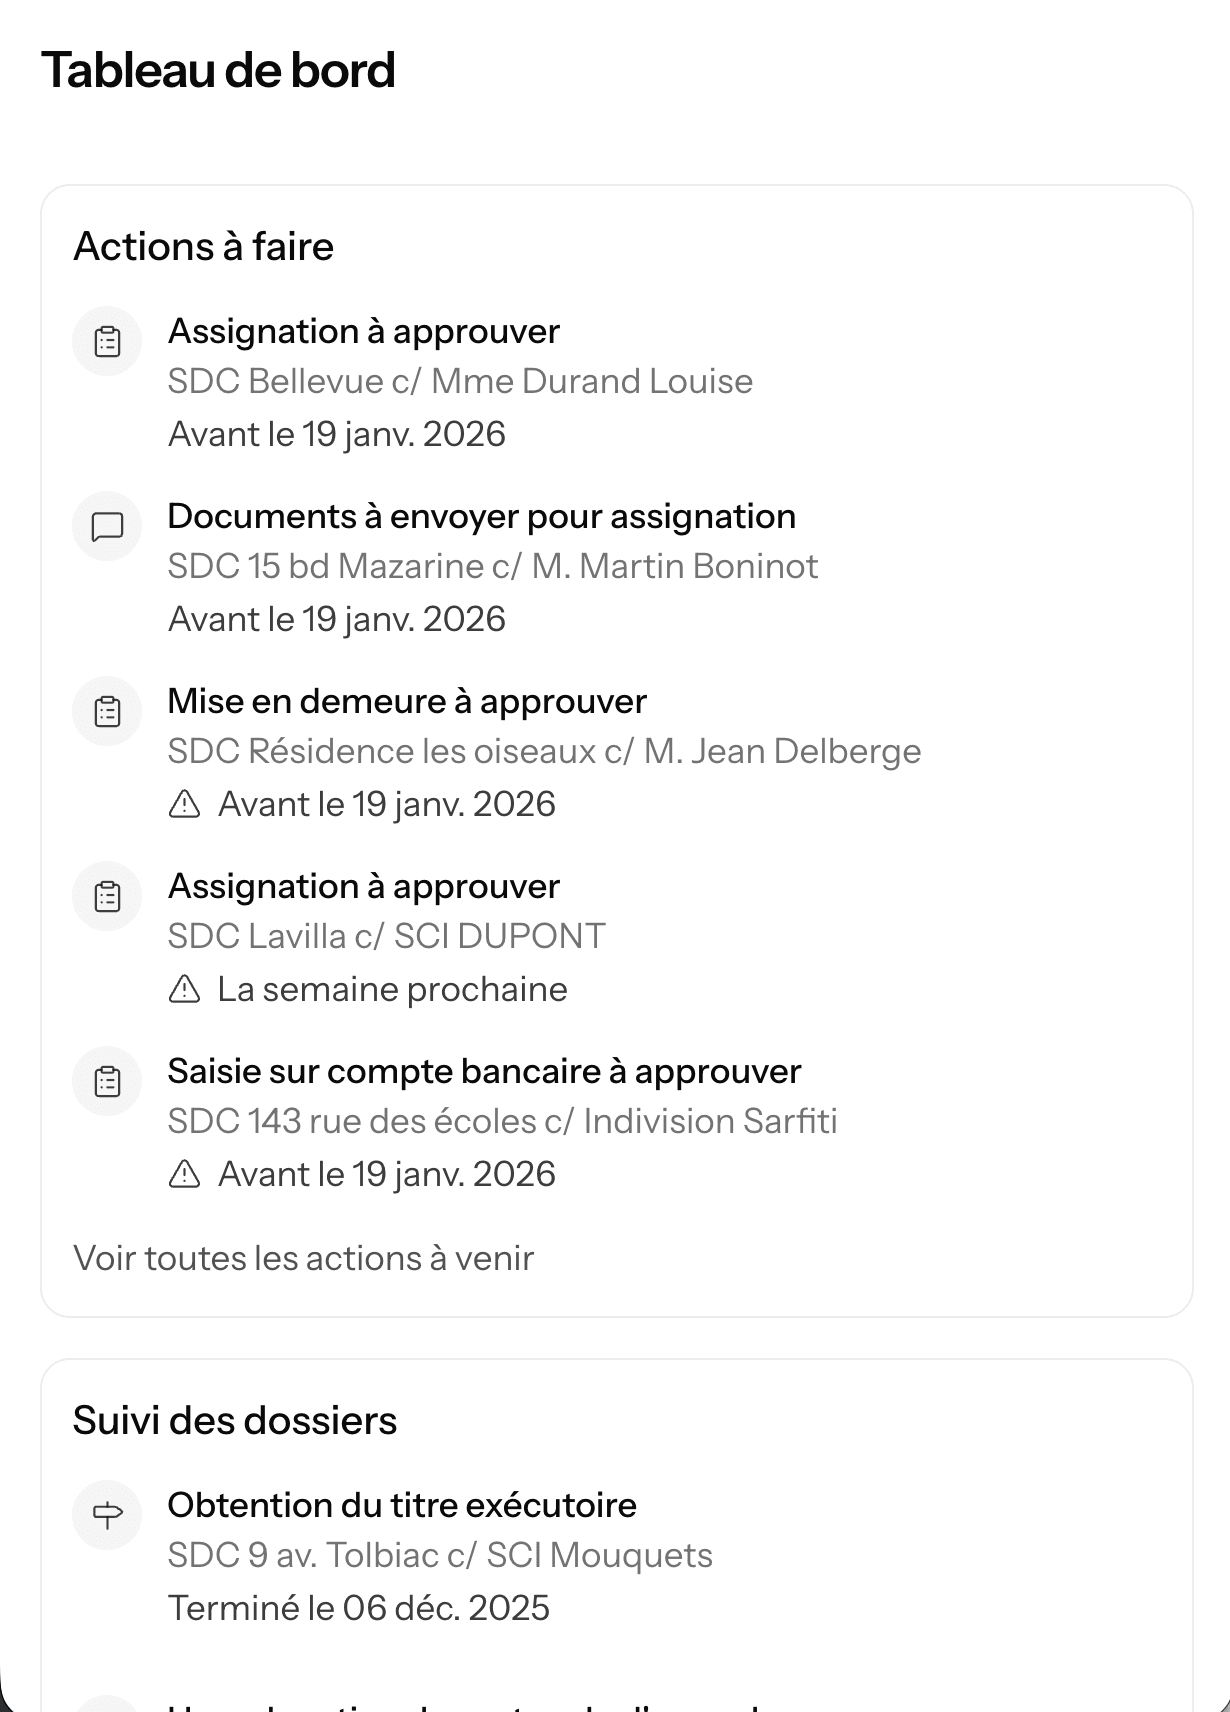The image size is (1230, 1712).
Task: Click clipboard icon next to Mise en demeure
Action: [107, 711]
